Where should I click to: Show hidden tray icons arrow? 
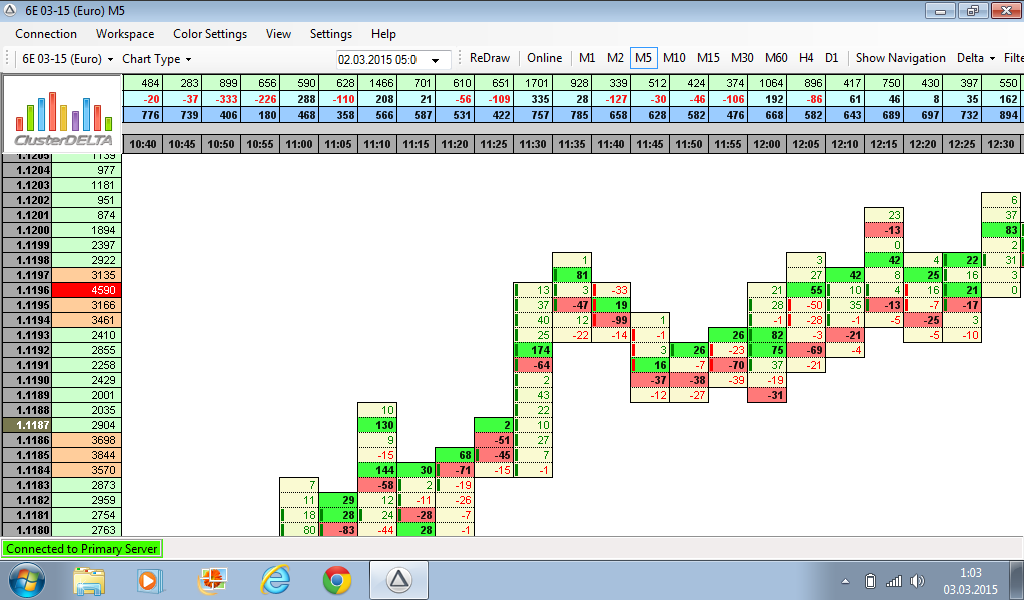[846, 581]
